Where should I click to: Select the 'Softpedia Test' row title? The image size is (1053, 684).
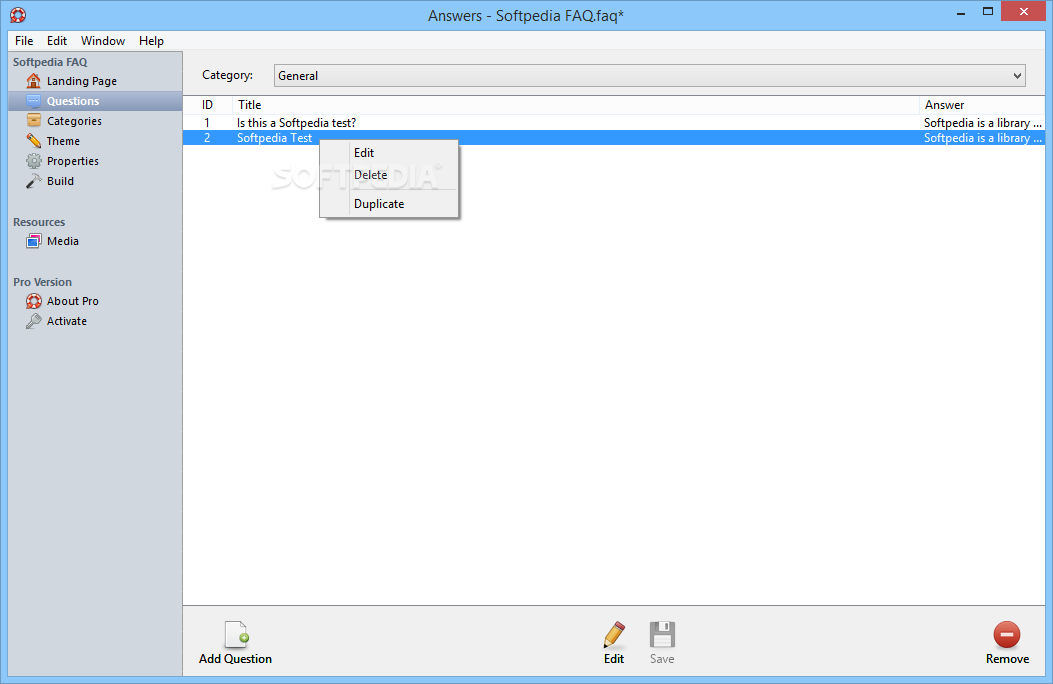(x=275, y=138)
